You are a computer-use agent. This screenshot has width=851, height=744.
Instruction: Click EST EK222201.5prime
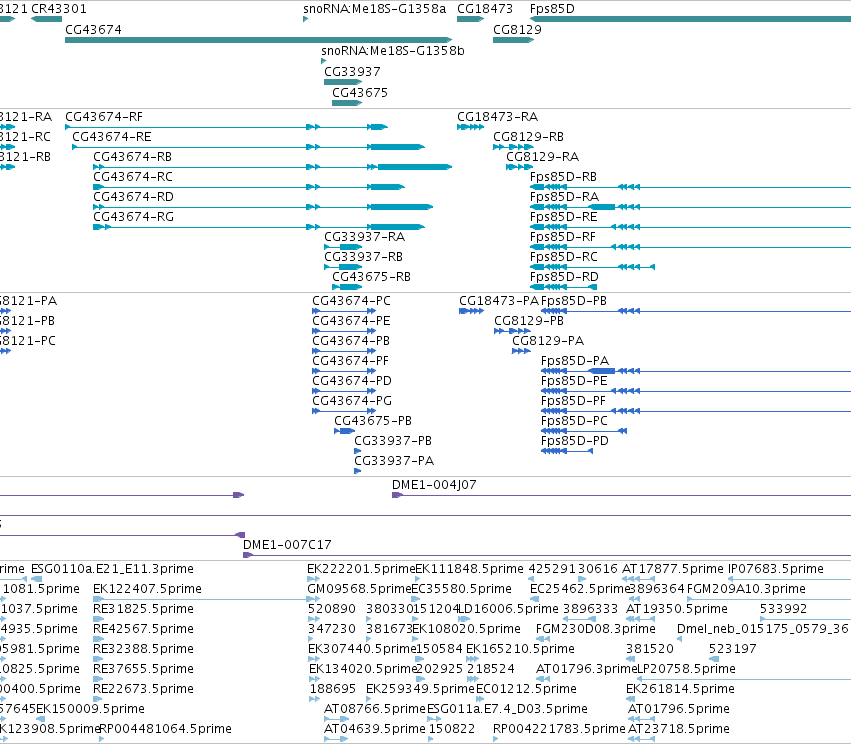click(x=361, y=569)
